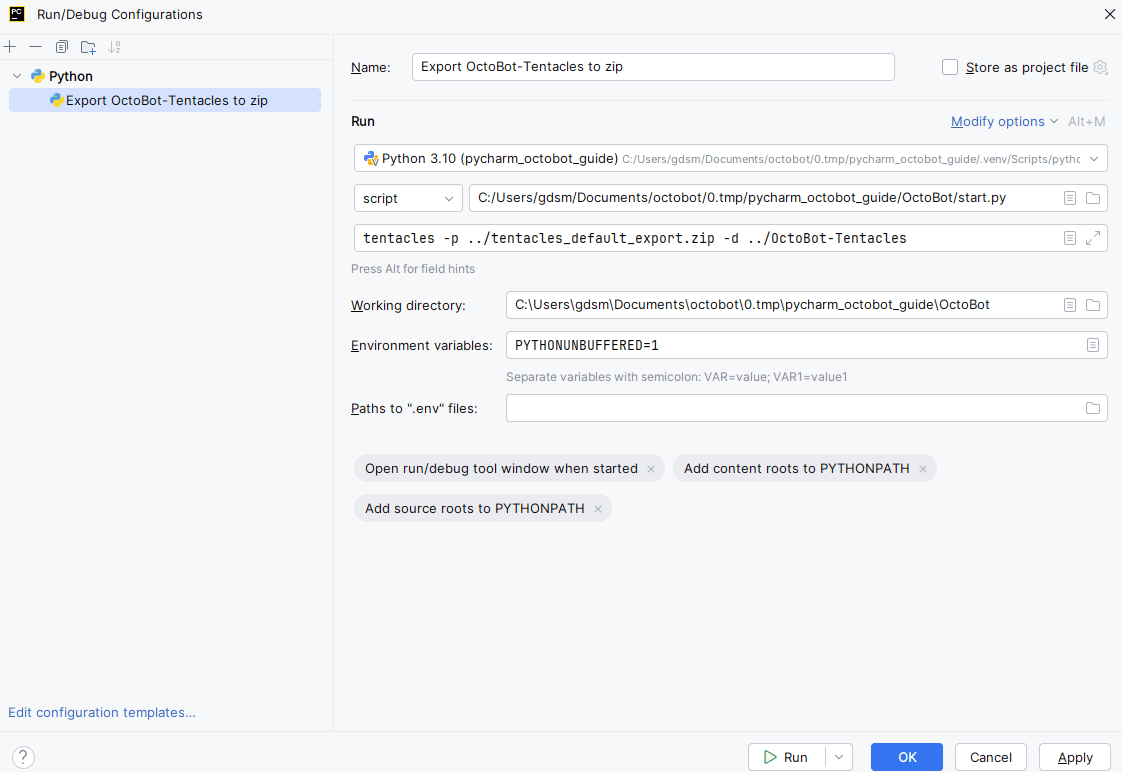Click the OK button
1122x772 pixels.
pyautogui.click(x=907, y=757)
